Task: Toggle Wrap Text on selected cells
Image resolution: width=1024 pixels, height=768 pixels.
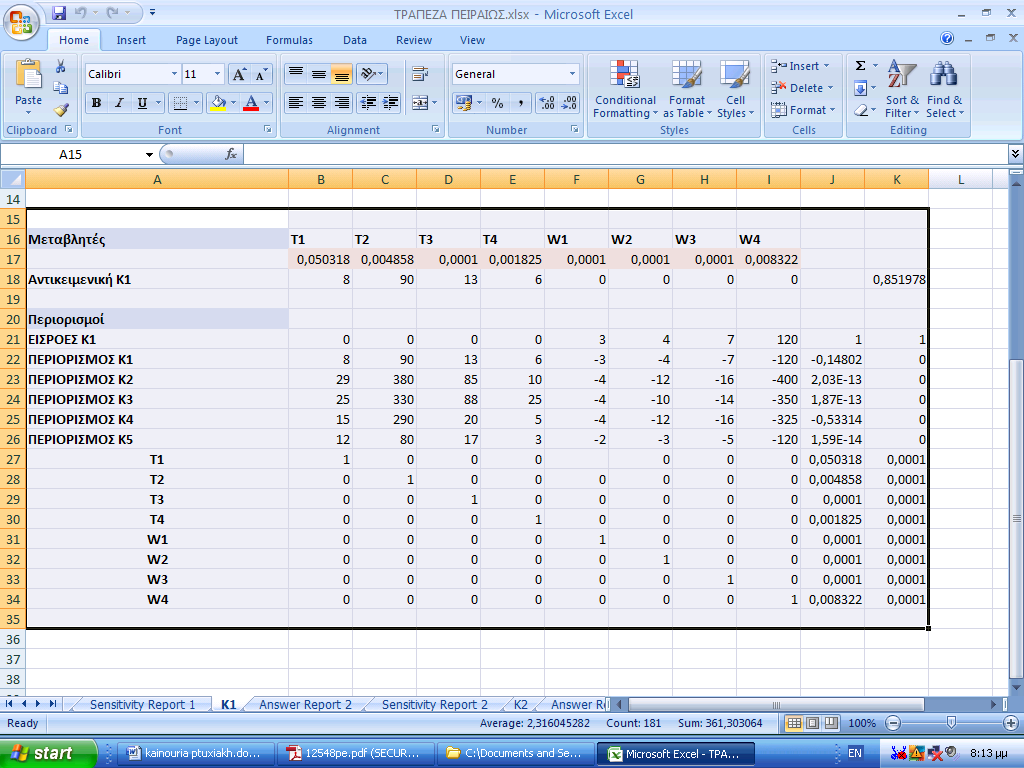Action: (420, 74)
